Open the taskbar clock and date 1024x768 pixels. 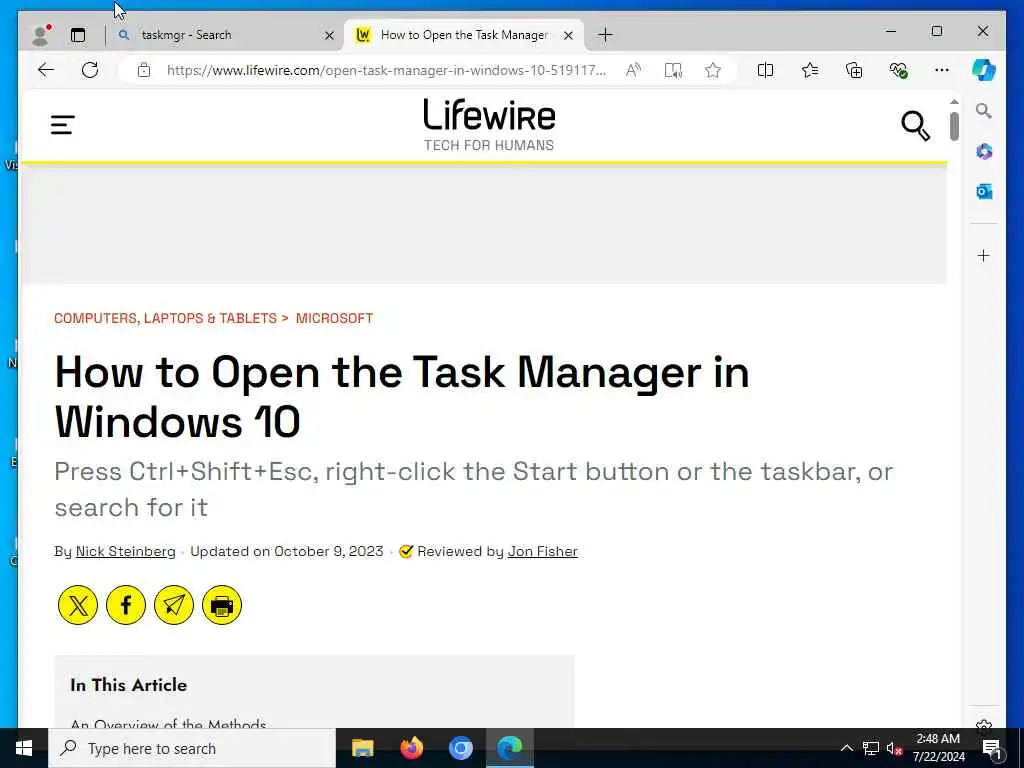(938, 748)
